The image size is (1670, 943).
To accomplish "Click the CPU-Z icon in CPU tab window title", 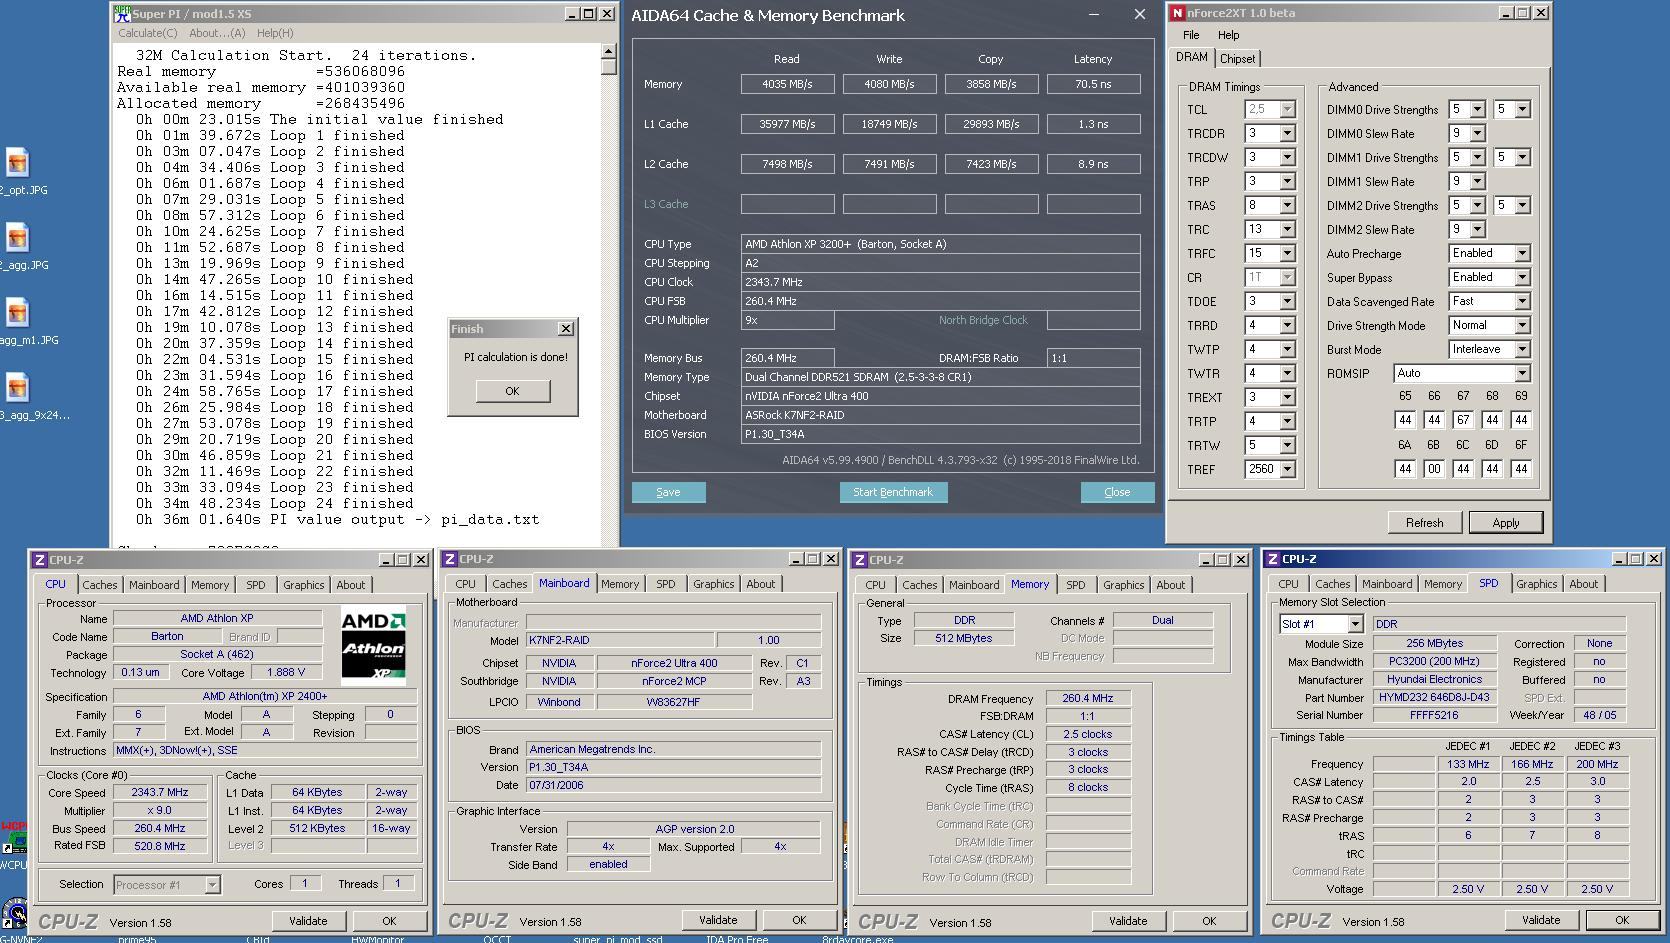I will coord(40,560).
